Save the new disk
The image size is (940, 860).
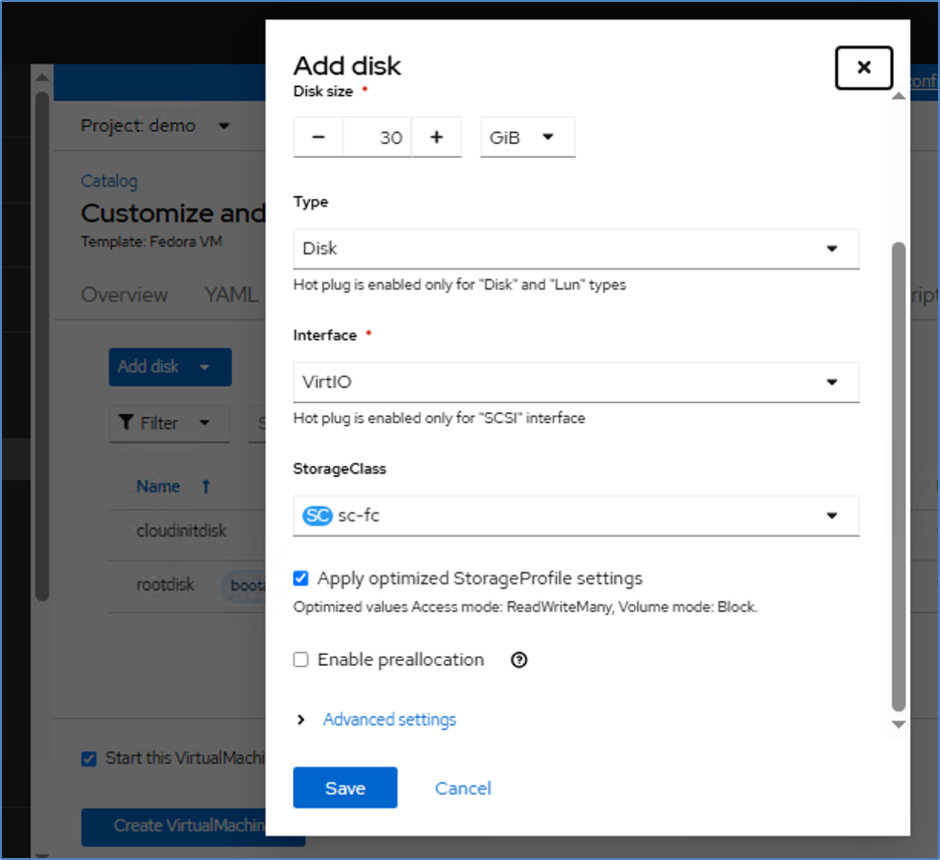pos(345,788)
